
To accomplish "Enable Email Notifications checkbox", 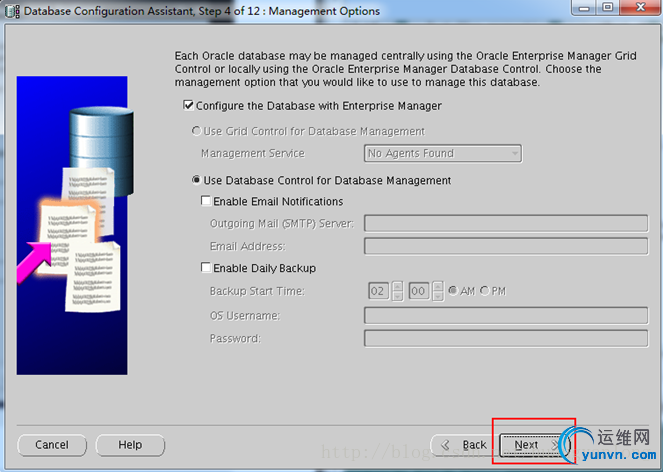I will coord(206,201).
